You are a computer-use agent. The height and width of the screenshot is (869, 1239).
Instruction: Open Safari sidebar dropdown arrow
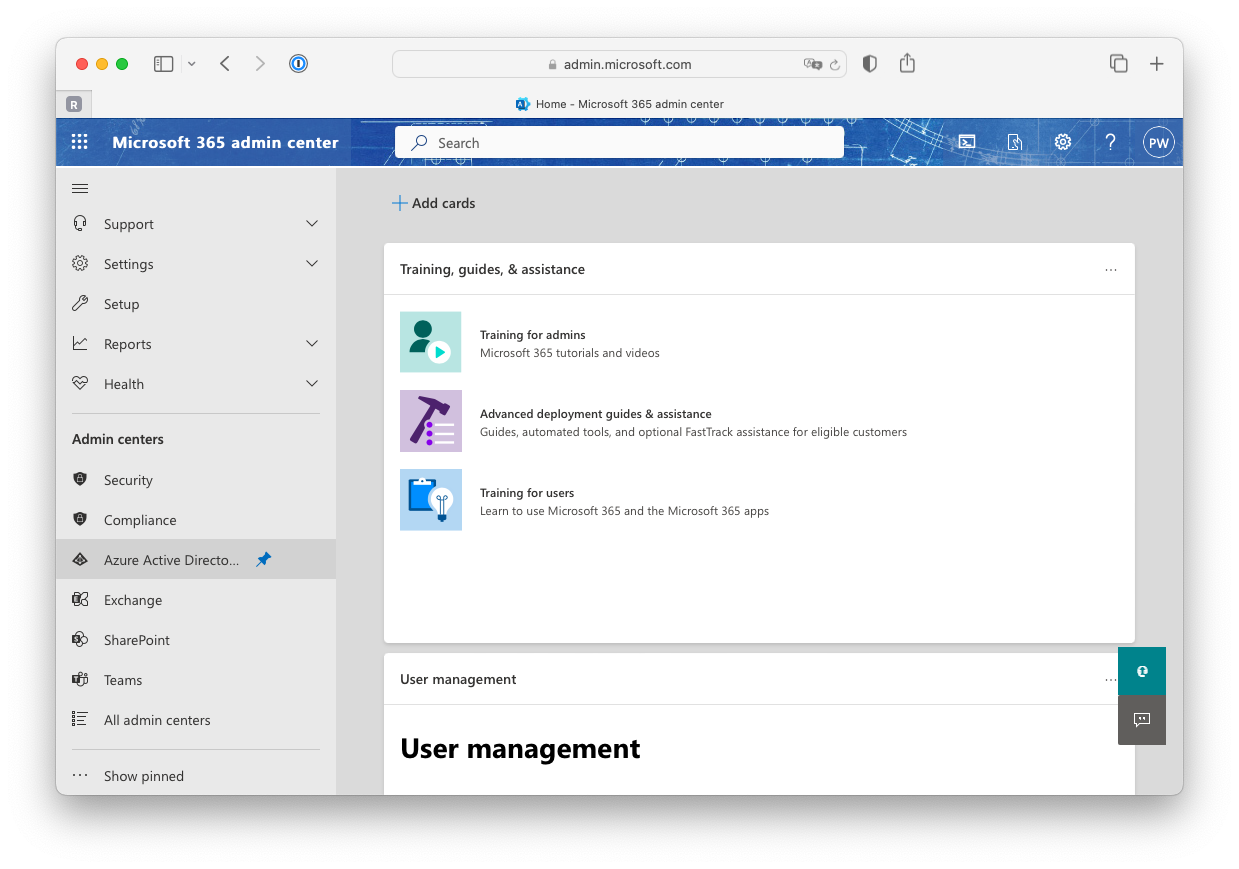[x=191, y=64]
